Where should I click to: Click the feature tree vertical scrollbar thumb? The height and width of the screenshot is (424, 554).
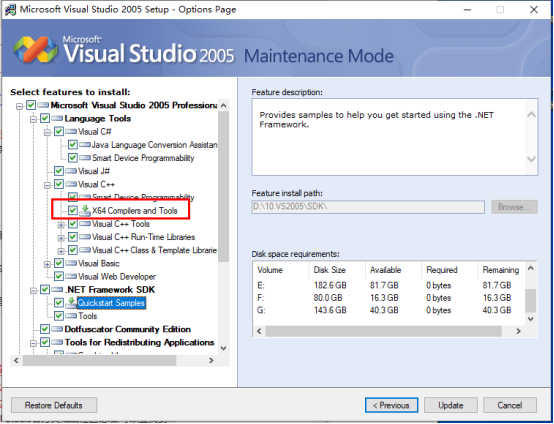click(x=223, y=187)
